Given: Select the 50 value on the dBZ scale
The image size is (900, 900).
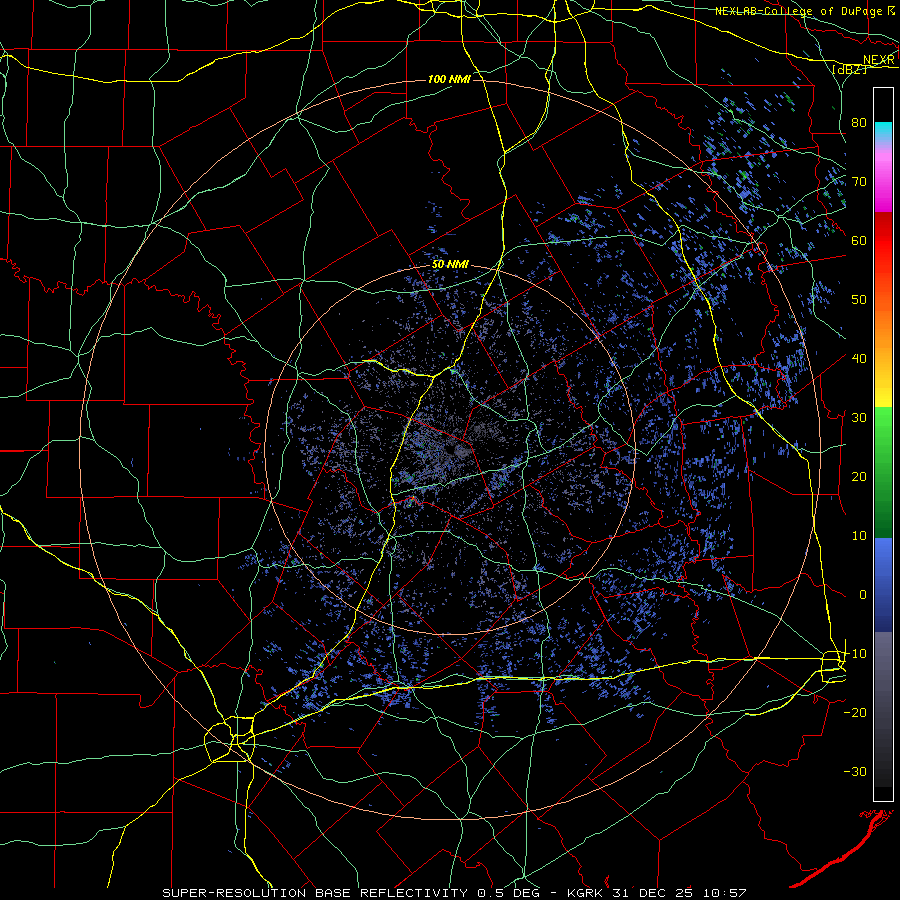Looking at the screenshot, I should tap(859, 300).
